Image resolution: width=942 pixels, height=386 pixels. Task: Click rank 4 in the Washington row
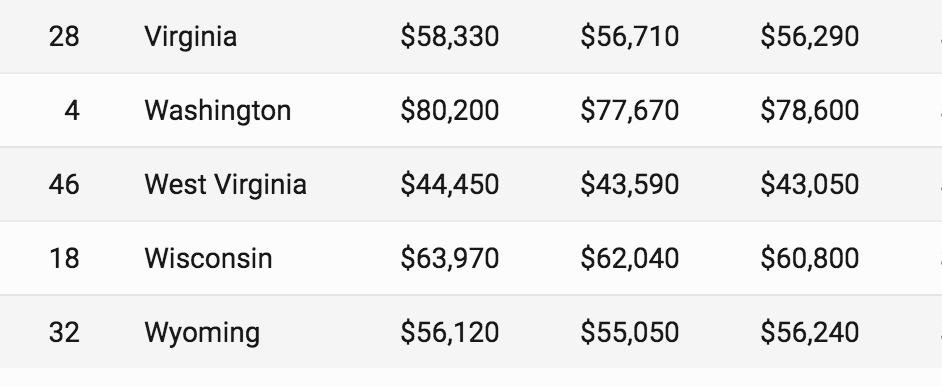coord(71,110)
